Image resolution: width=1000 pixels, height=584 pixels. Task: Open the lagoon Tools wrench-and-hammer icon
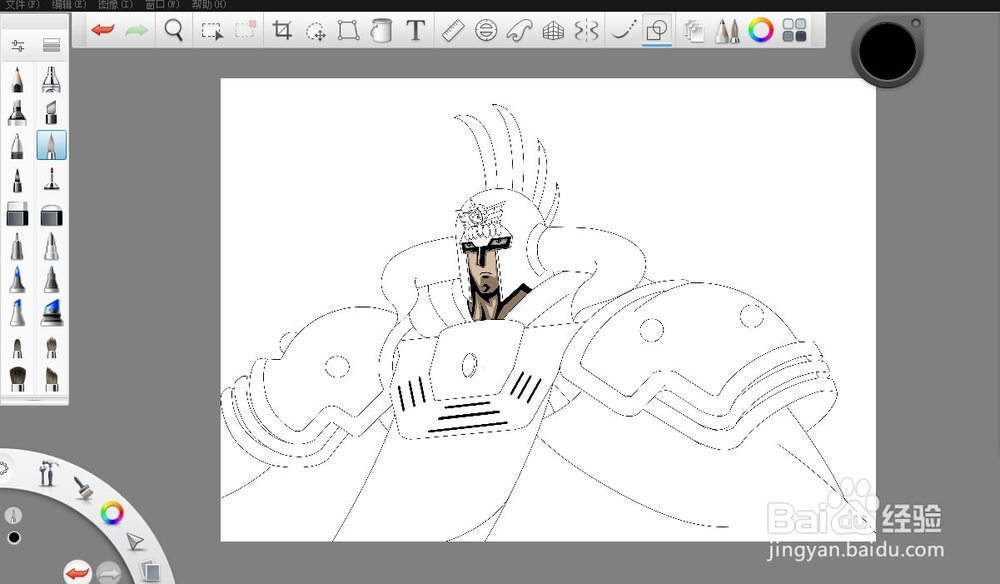click(x=47, y=473)
